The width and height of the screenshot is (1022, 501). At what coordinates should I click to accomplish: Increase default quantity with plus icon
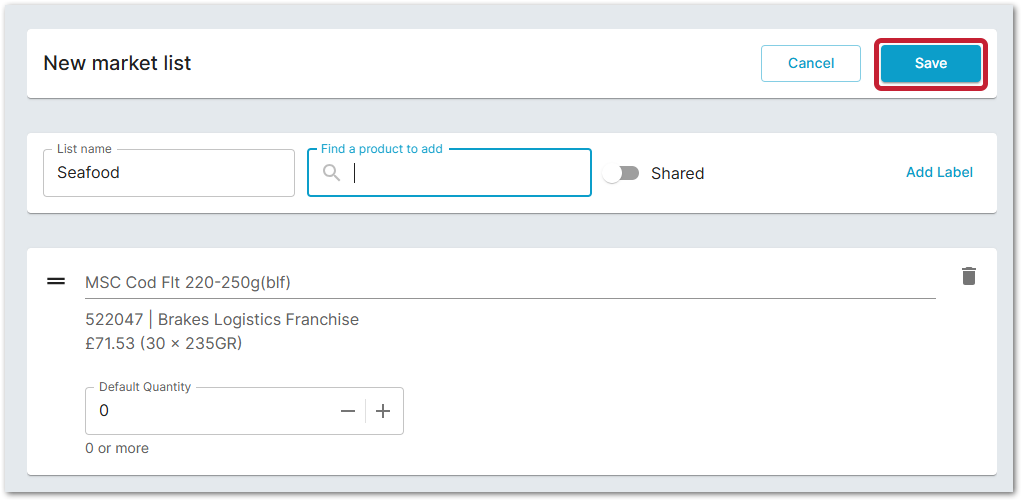383,411
